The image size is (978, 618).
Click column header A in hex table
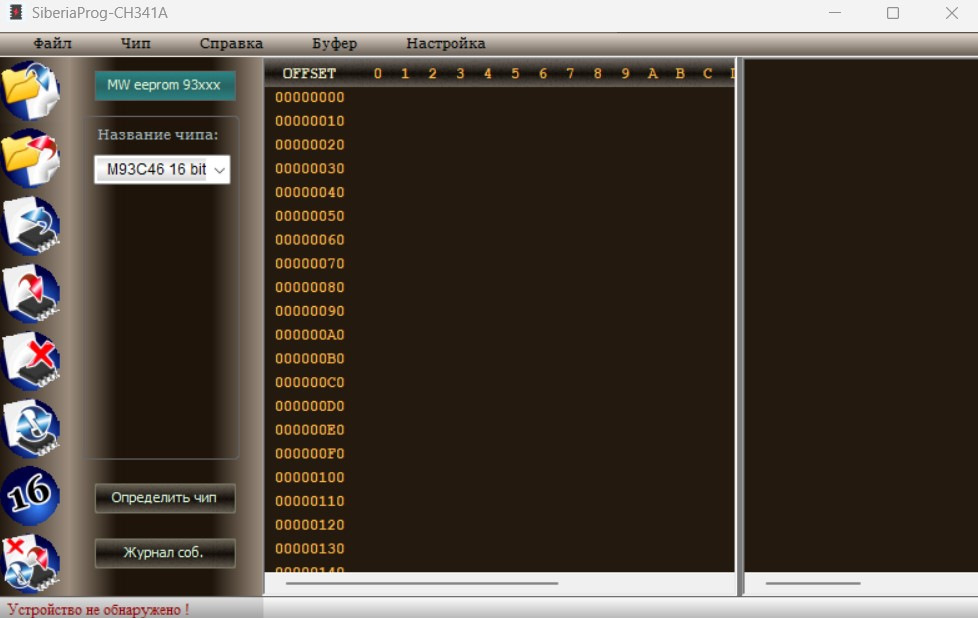click(652, 74)
